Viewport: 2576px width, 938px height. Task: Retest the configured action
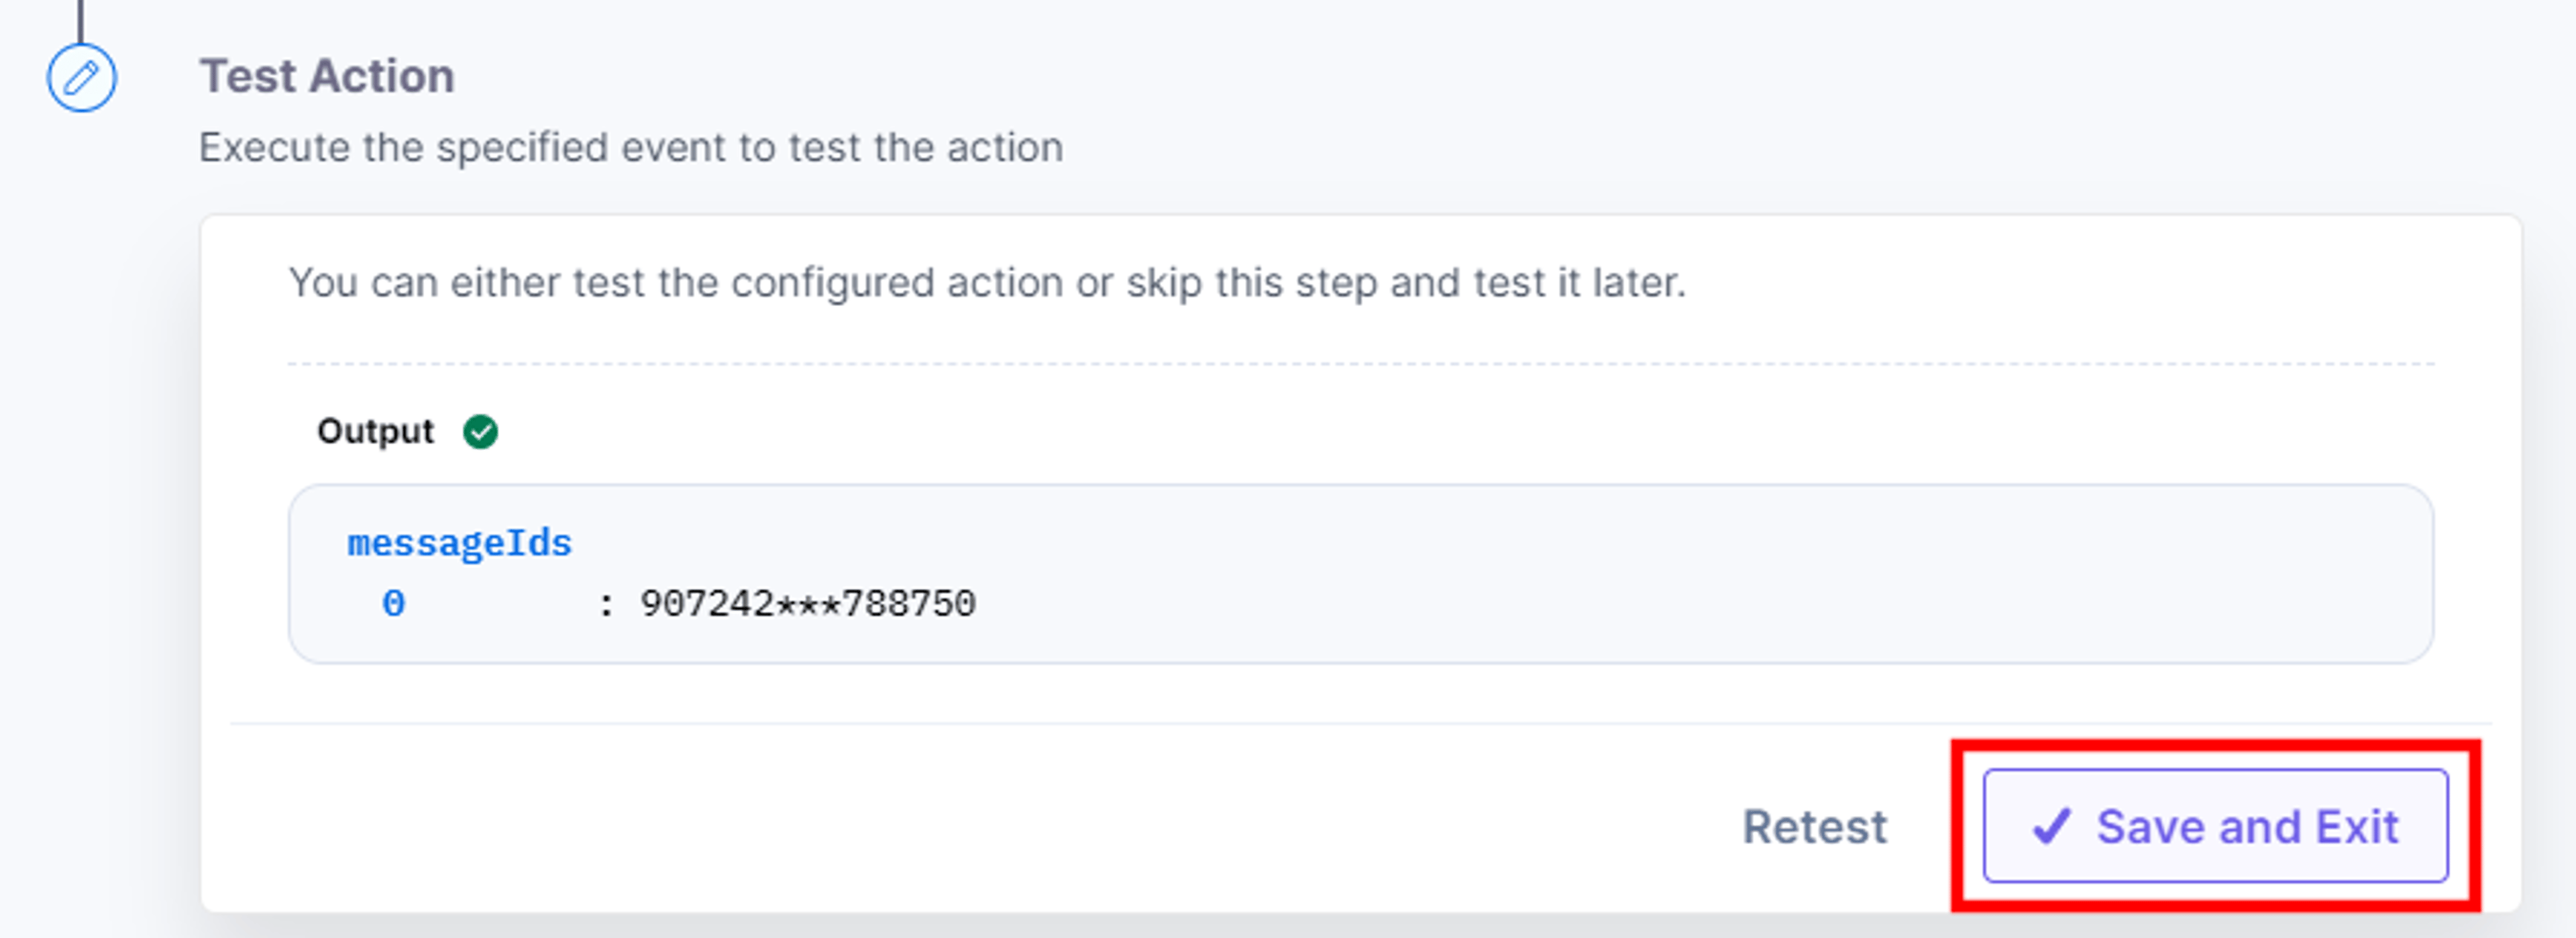tap(1814, 827)
